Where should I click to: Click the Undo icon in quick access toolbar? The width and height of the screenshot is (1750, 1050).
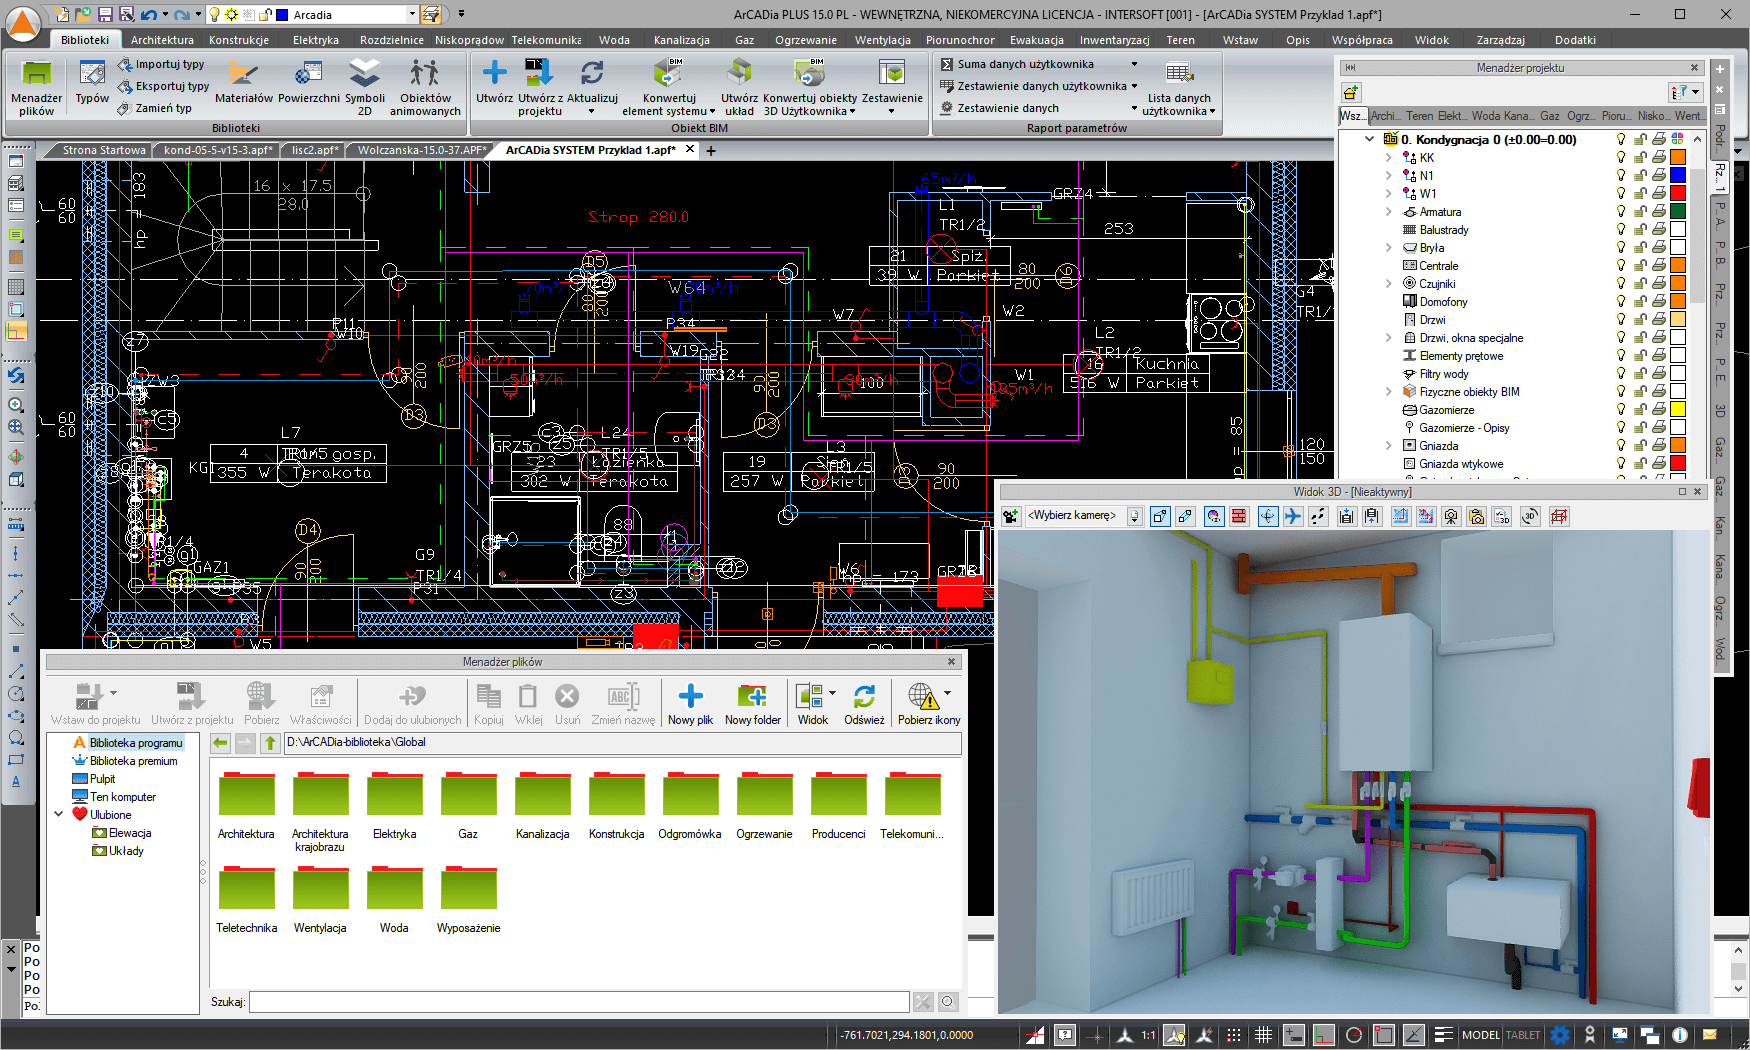point(148,14)
